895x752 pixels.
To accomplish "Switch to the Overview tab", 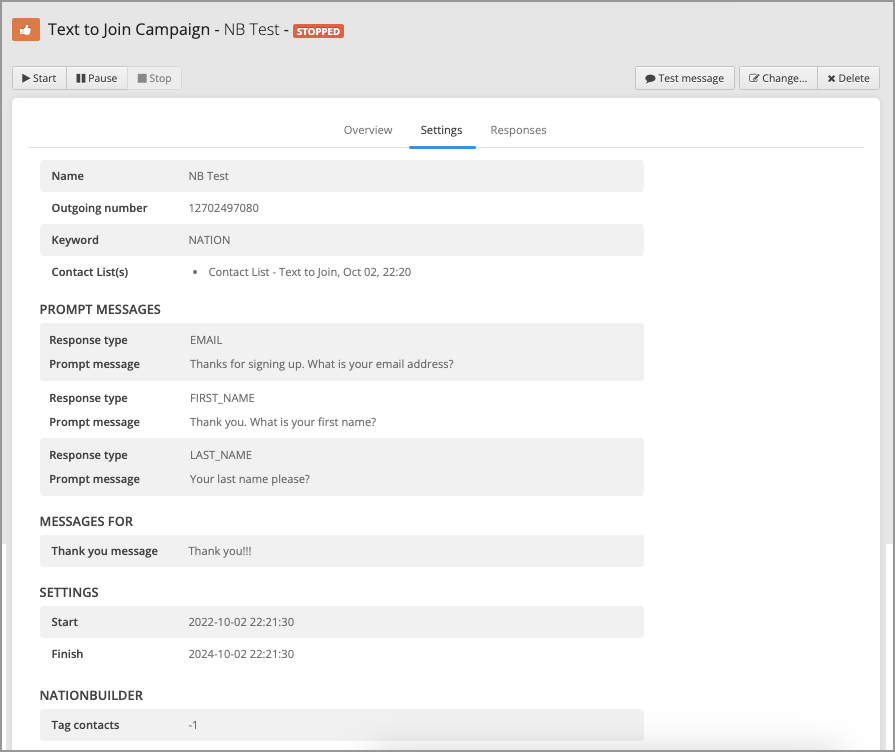I will tap(368, 130).
